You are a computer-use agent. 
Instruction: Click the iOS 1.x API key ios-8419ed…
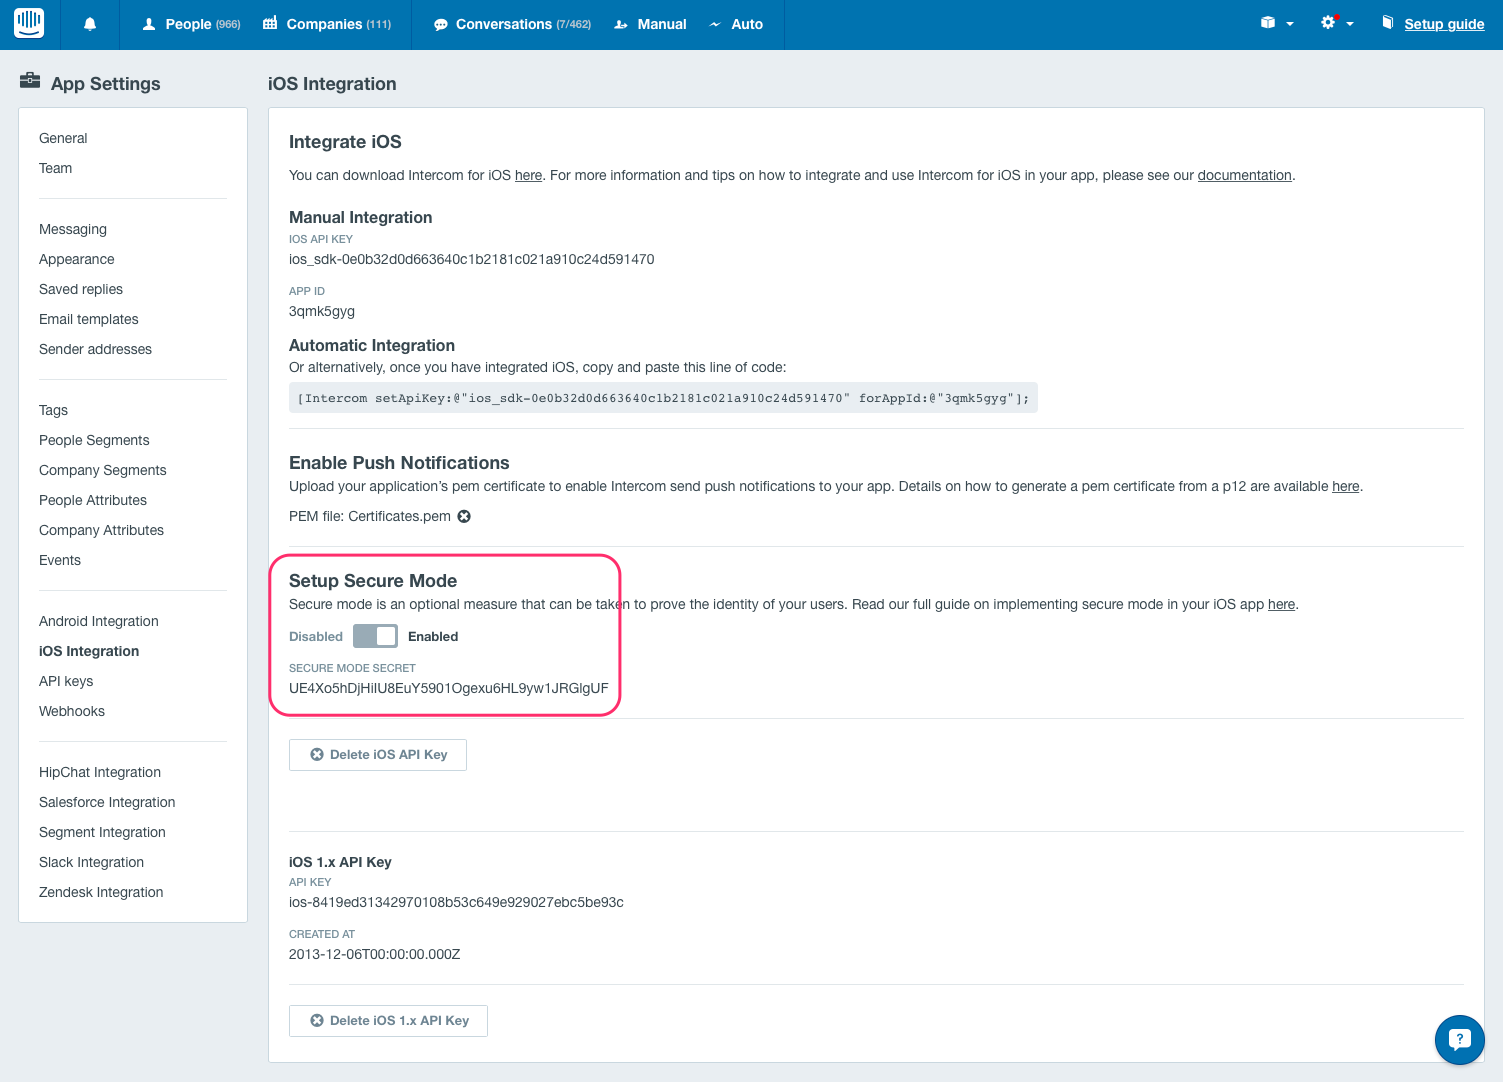(456, 902)
